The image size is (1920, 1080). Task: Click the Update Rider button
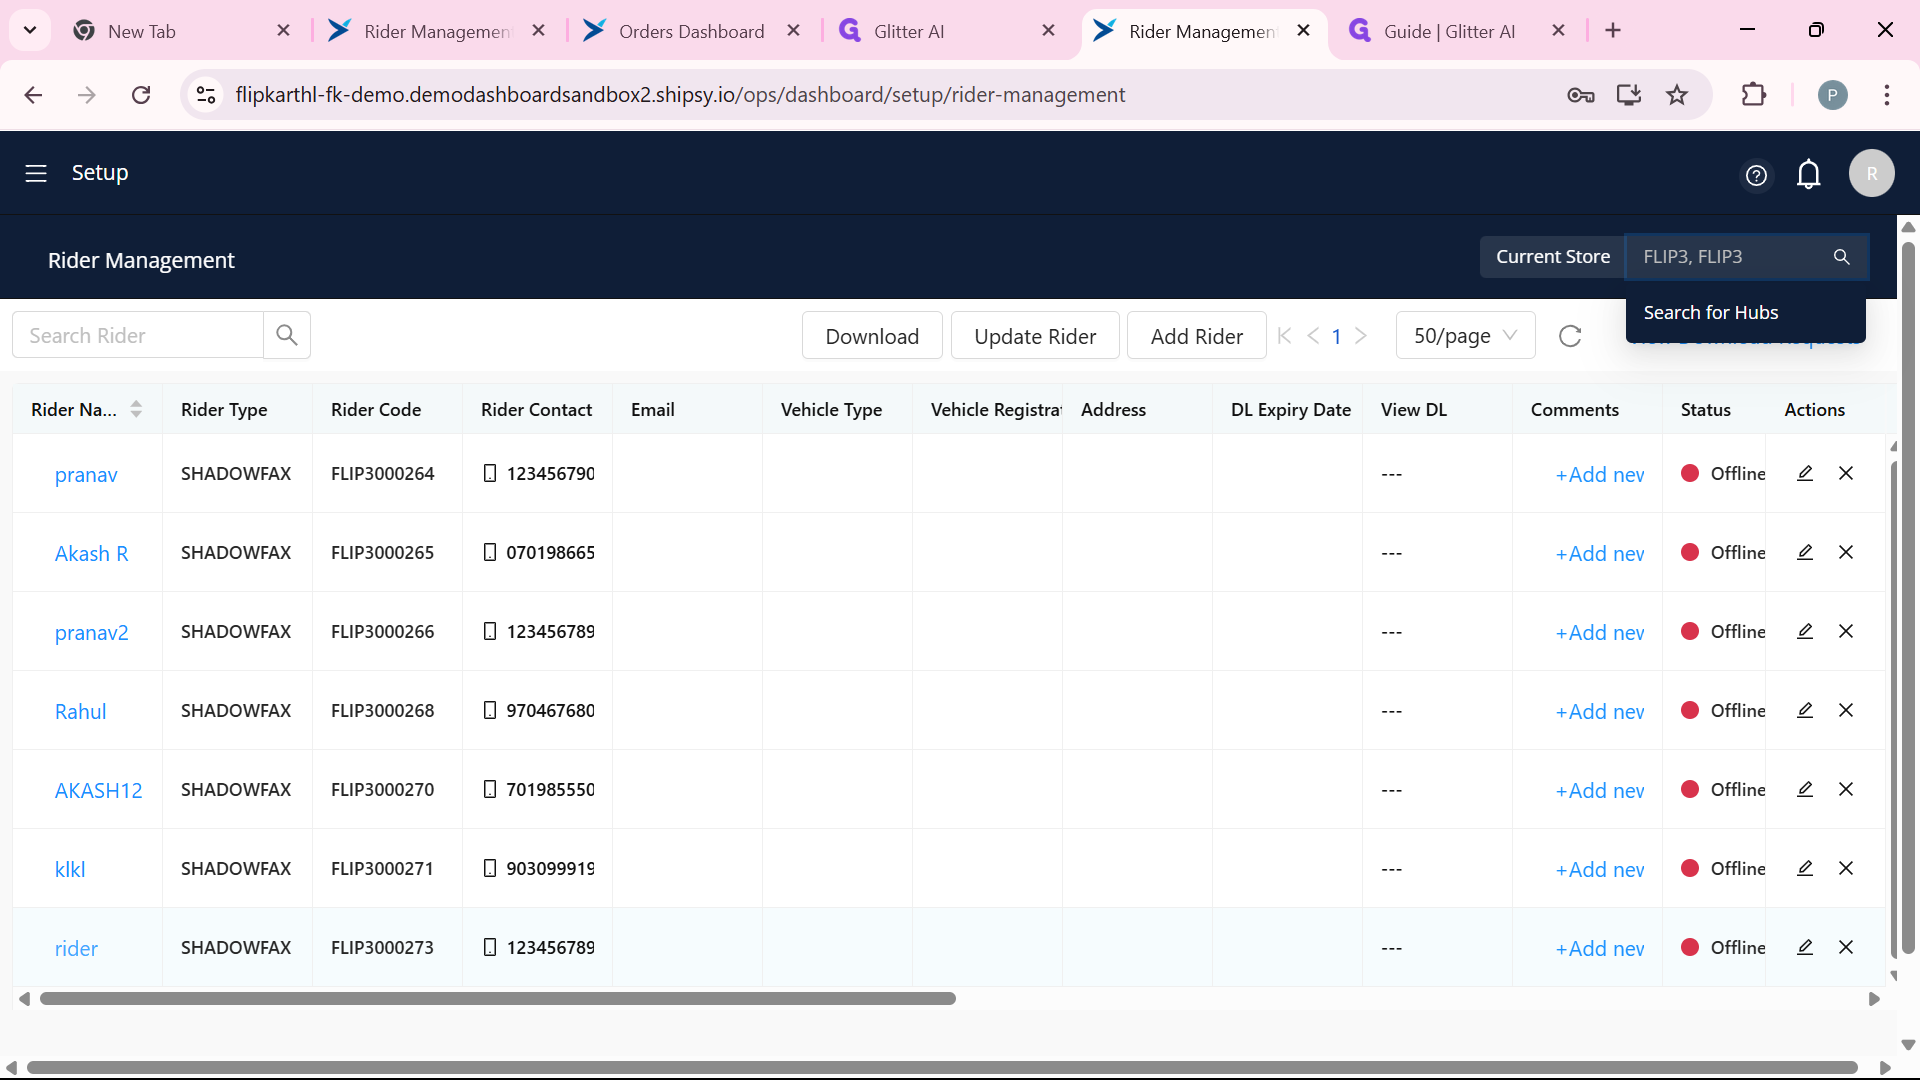pos(1035,336)
